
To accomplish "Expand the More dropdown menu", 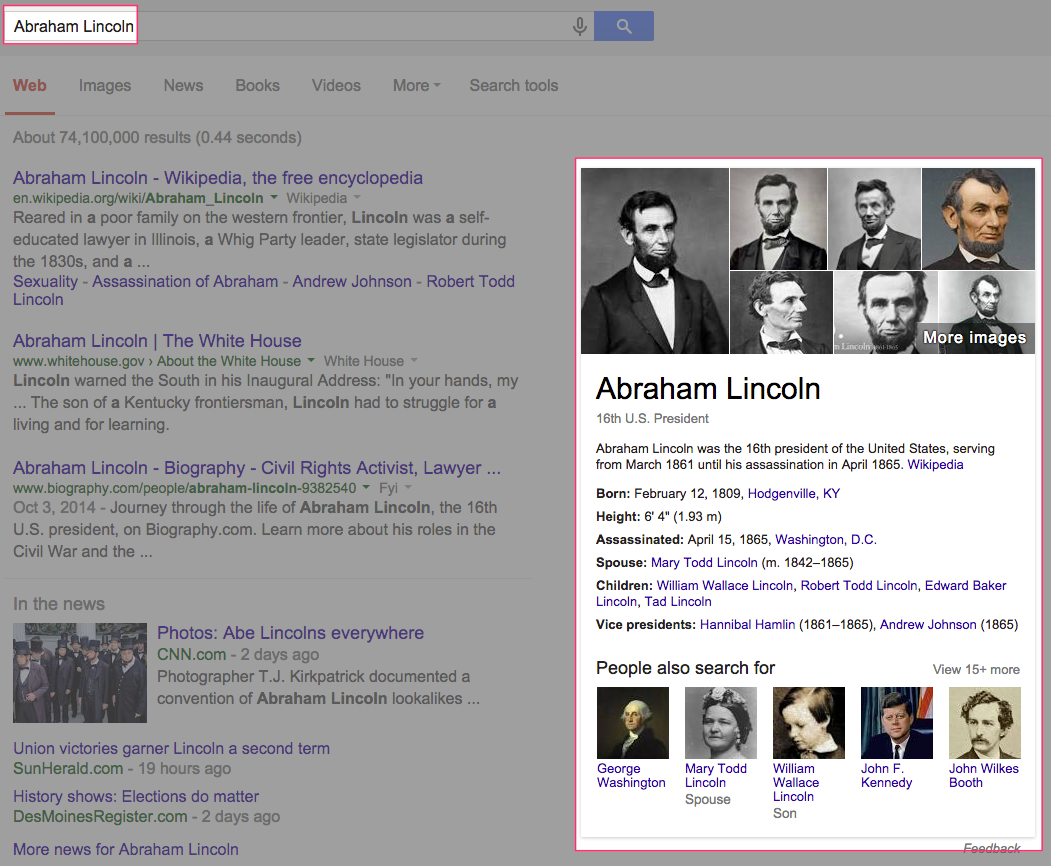I will tap(416, 86).
